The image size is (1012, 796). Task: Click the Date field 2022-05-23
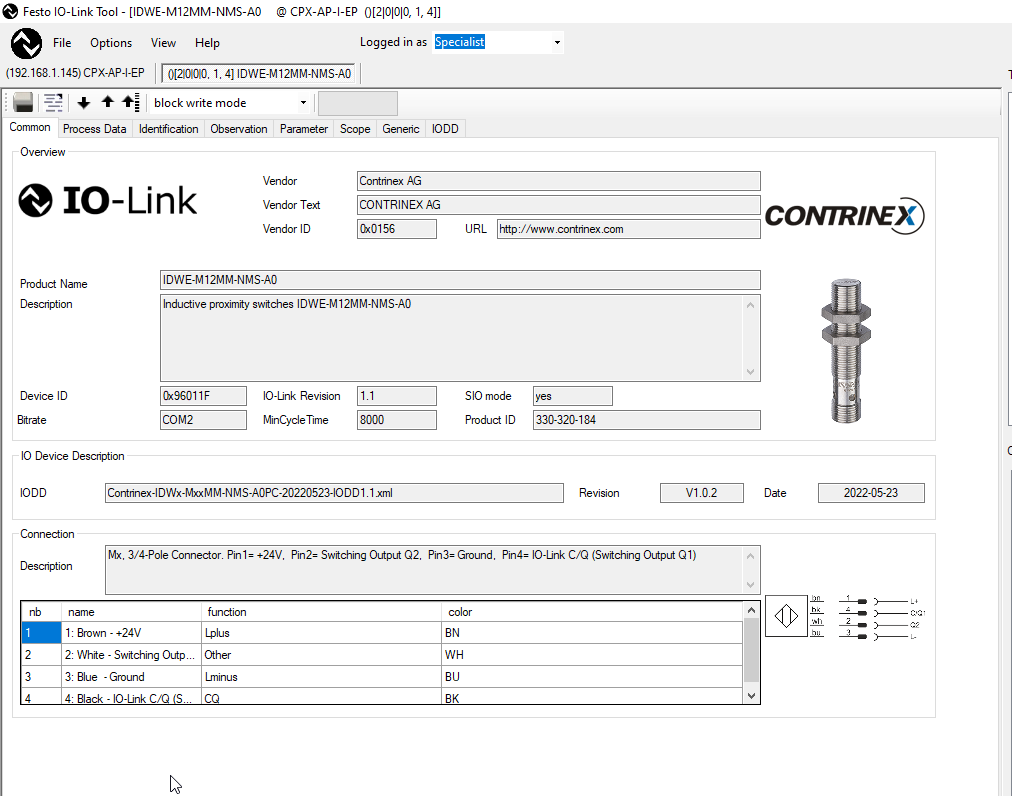click(871, 493)
